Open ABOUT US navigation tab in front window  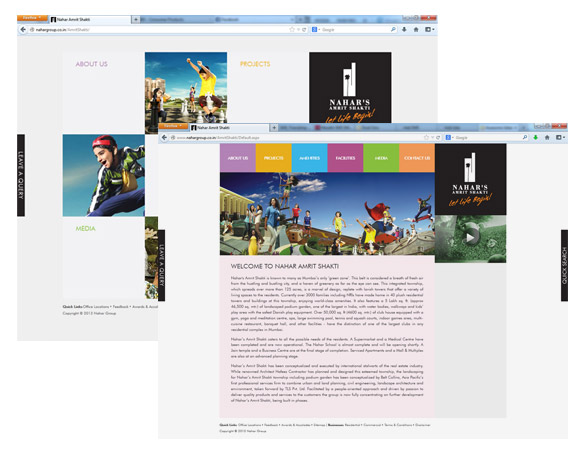pyautogui.click(x=238, y=158)
